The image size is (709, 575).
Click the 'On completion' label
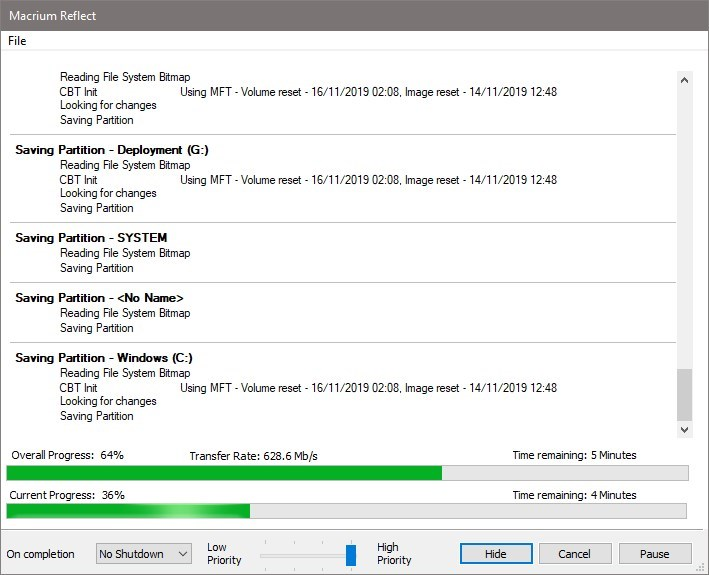(40, 554)
